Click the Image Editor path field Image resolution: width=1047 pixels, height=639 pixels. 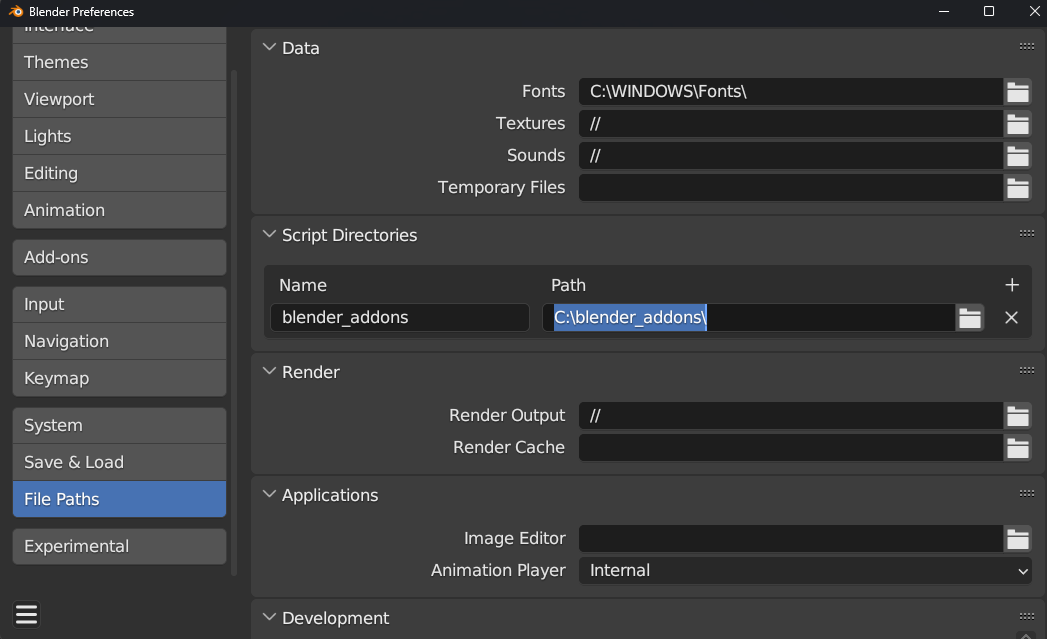click(x=791, y=538)
